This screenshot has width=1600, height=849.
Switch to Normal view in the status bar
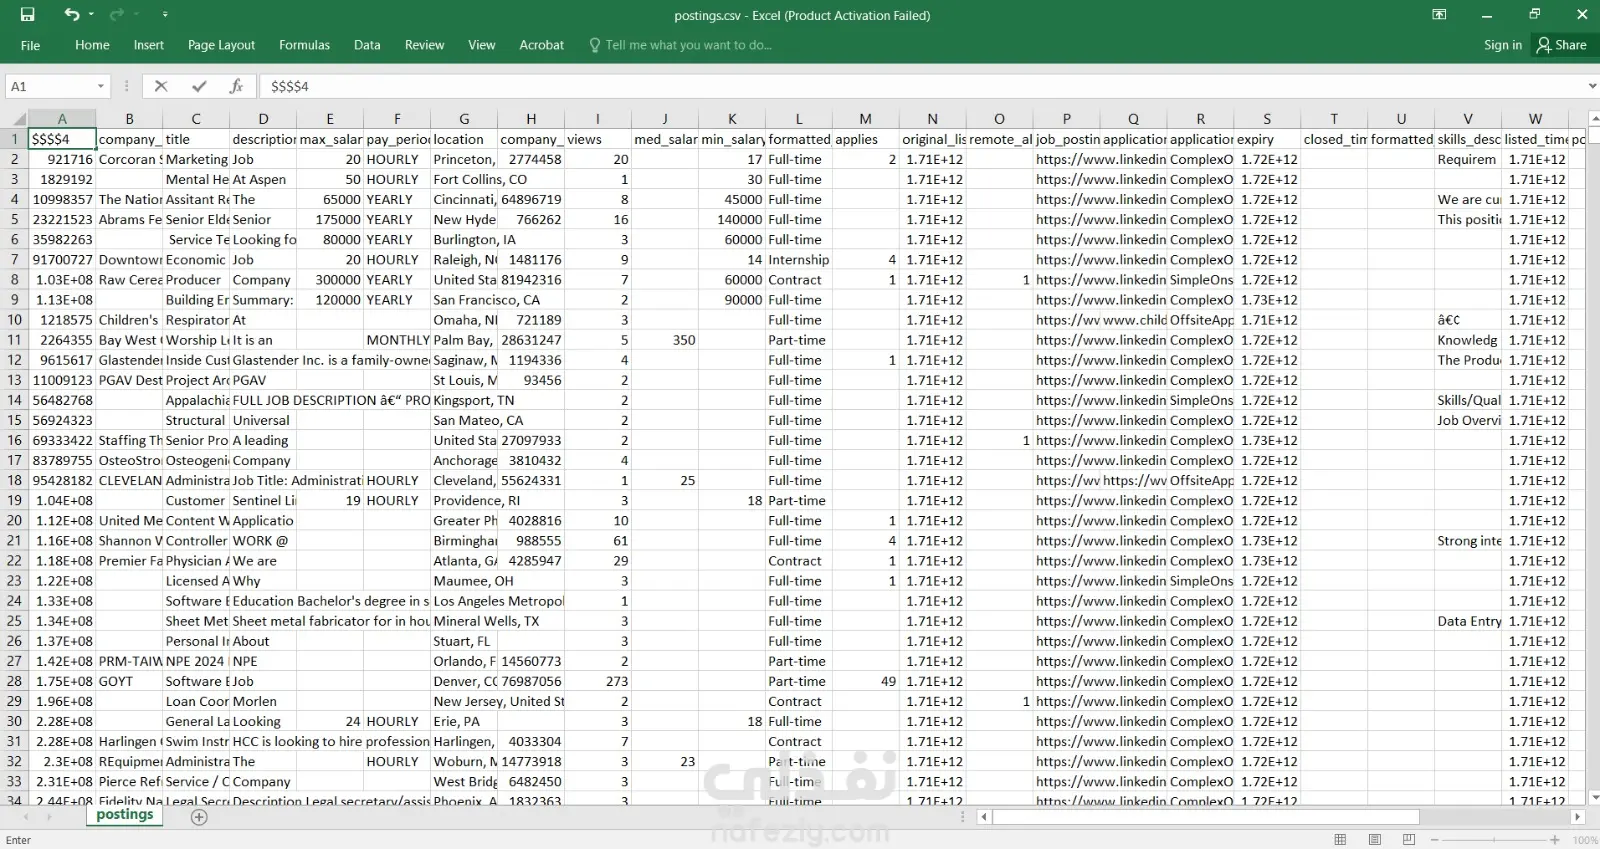coord(1340,840)
